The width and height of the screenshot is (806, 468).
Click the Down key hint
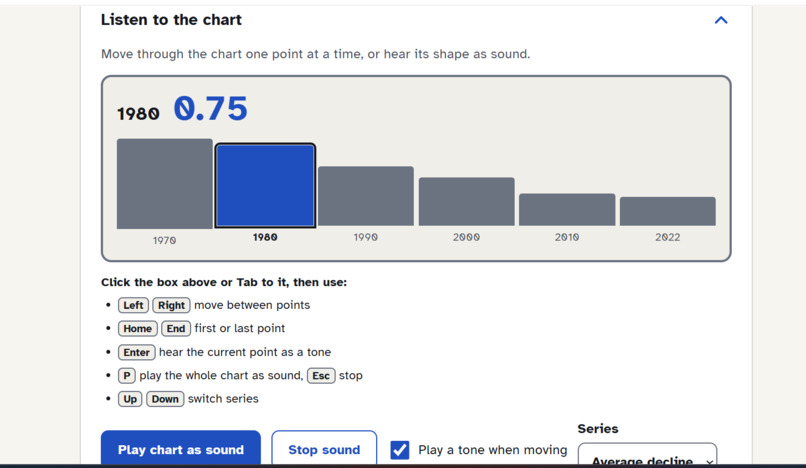(x=165, y=399)
